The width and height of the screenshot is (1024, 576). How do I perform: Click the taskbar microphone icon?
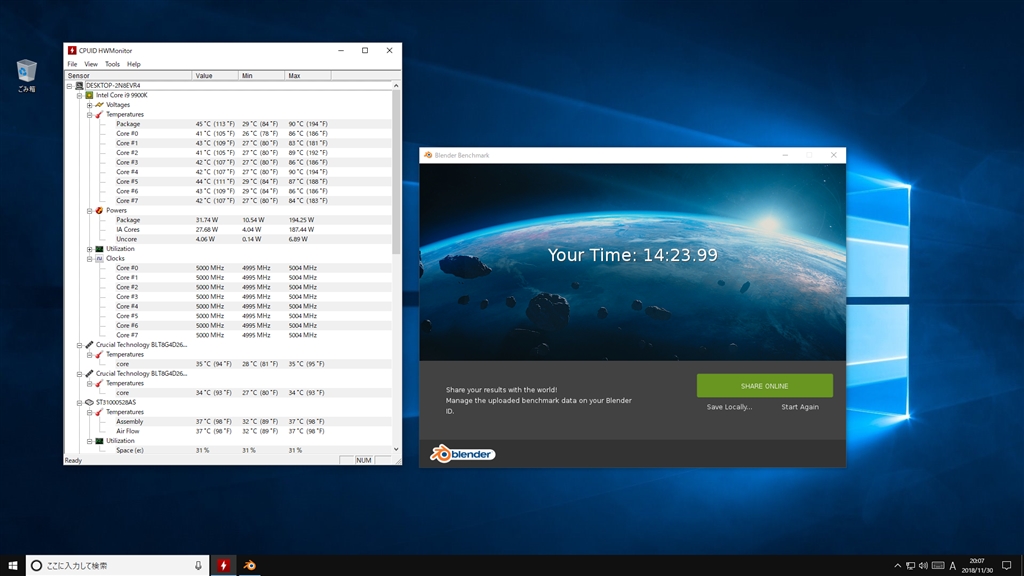tap(198, 566)
